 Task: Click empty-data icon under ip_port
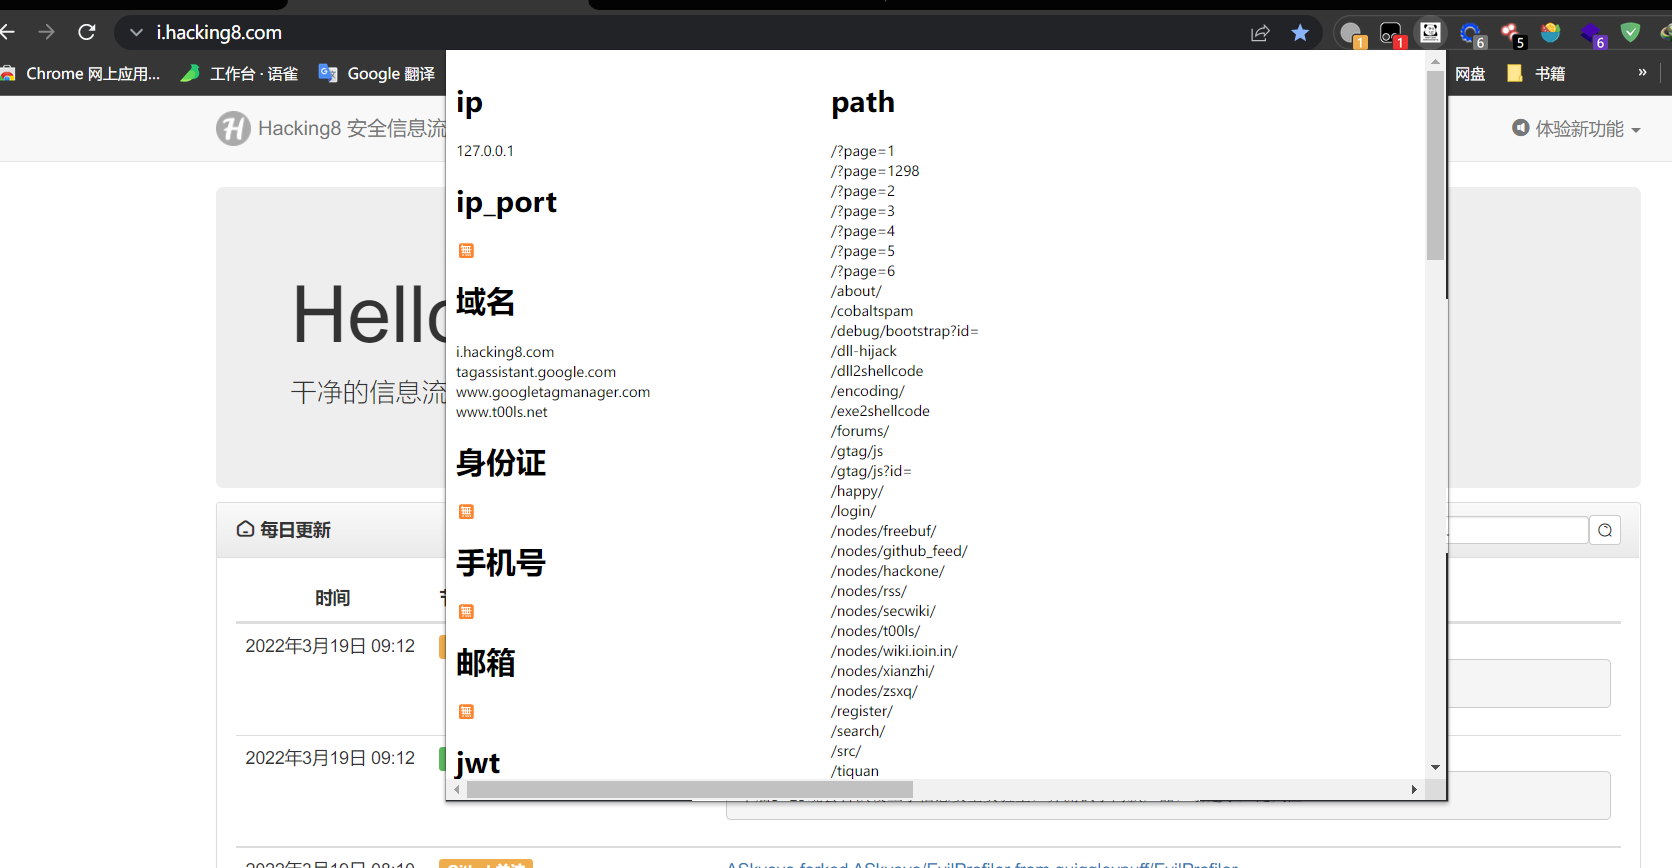pos(466,251)
